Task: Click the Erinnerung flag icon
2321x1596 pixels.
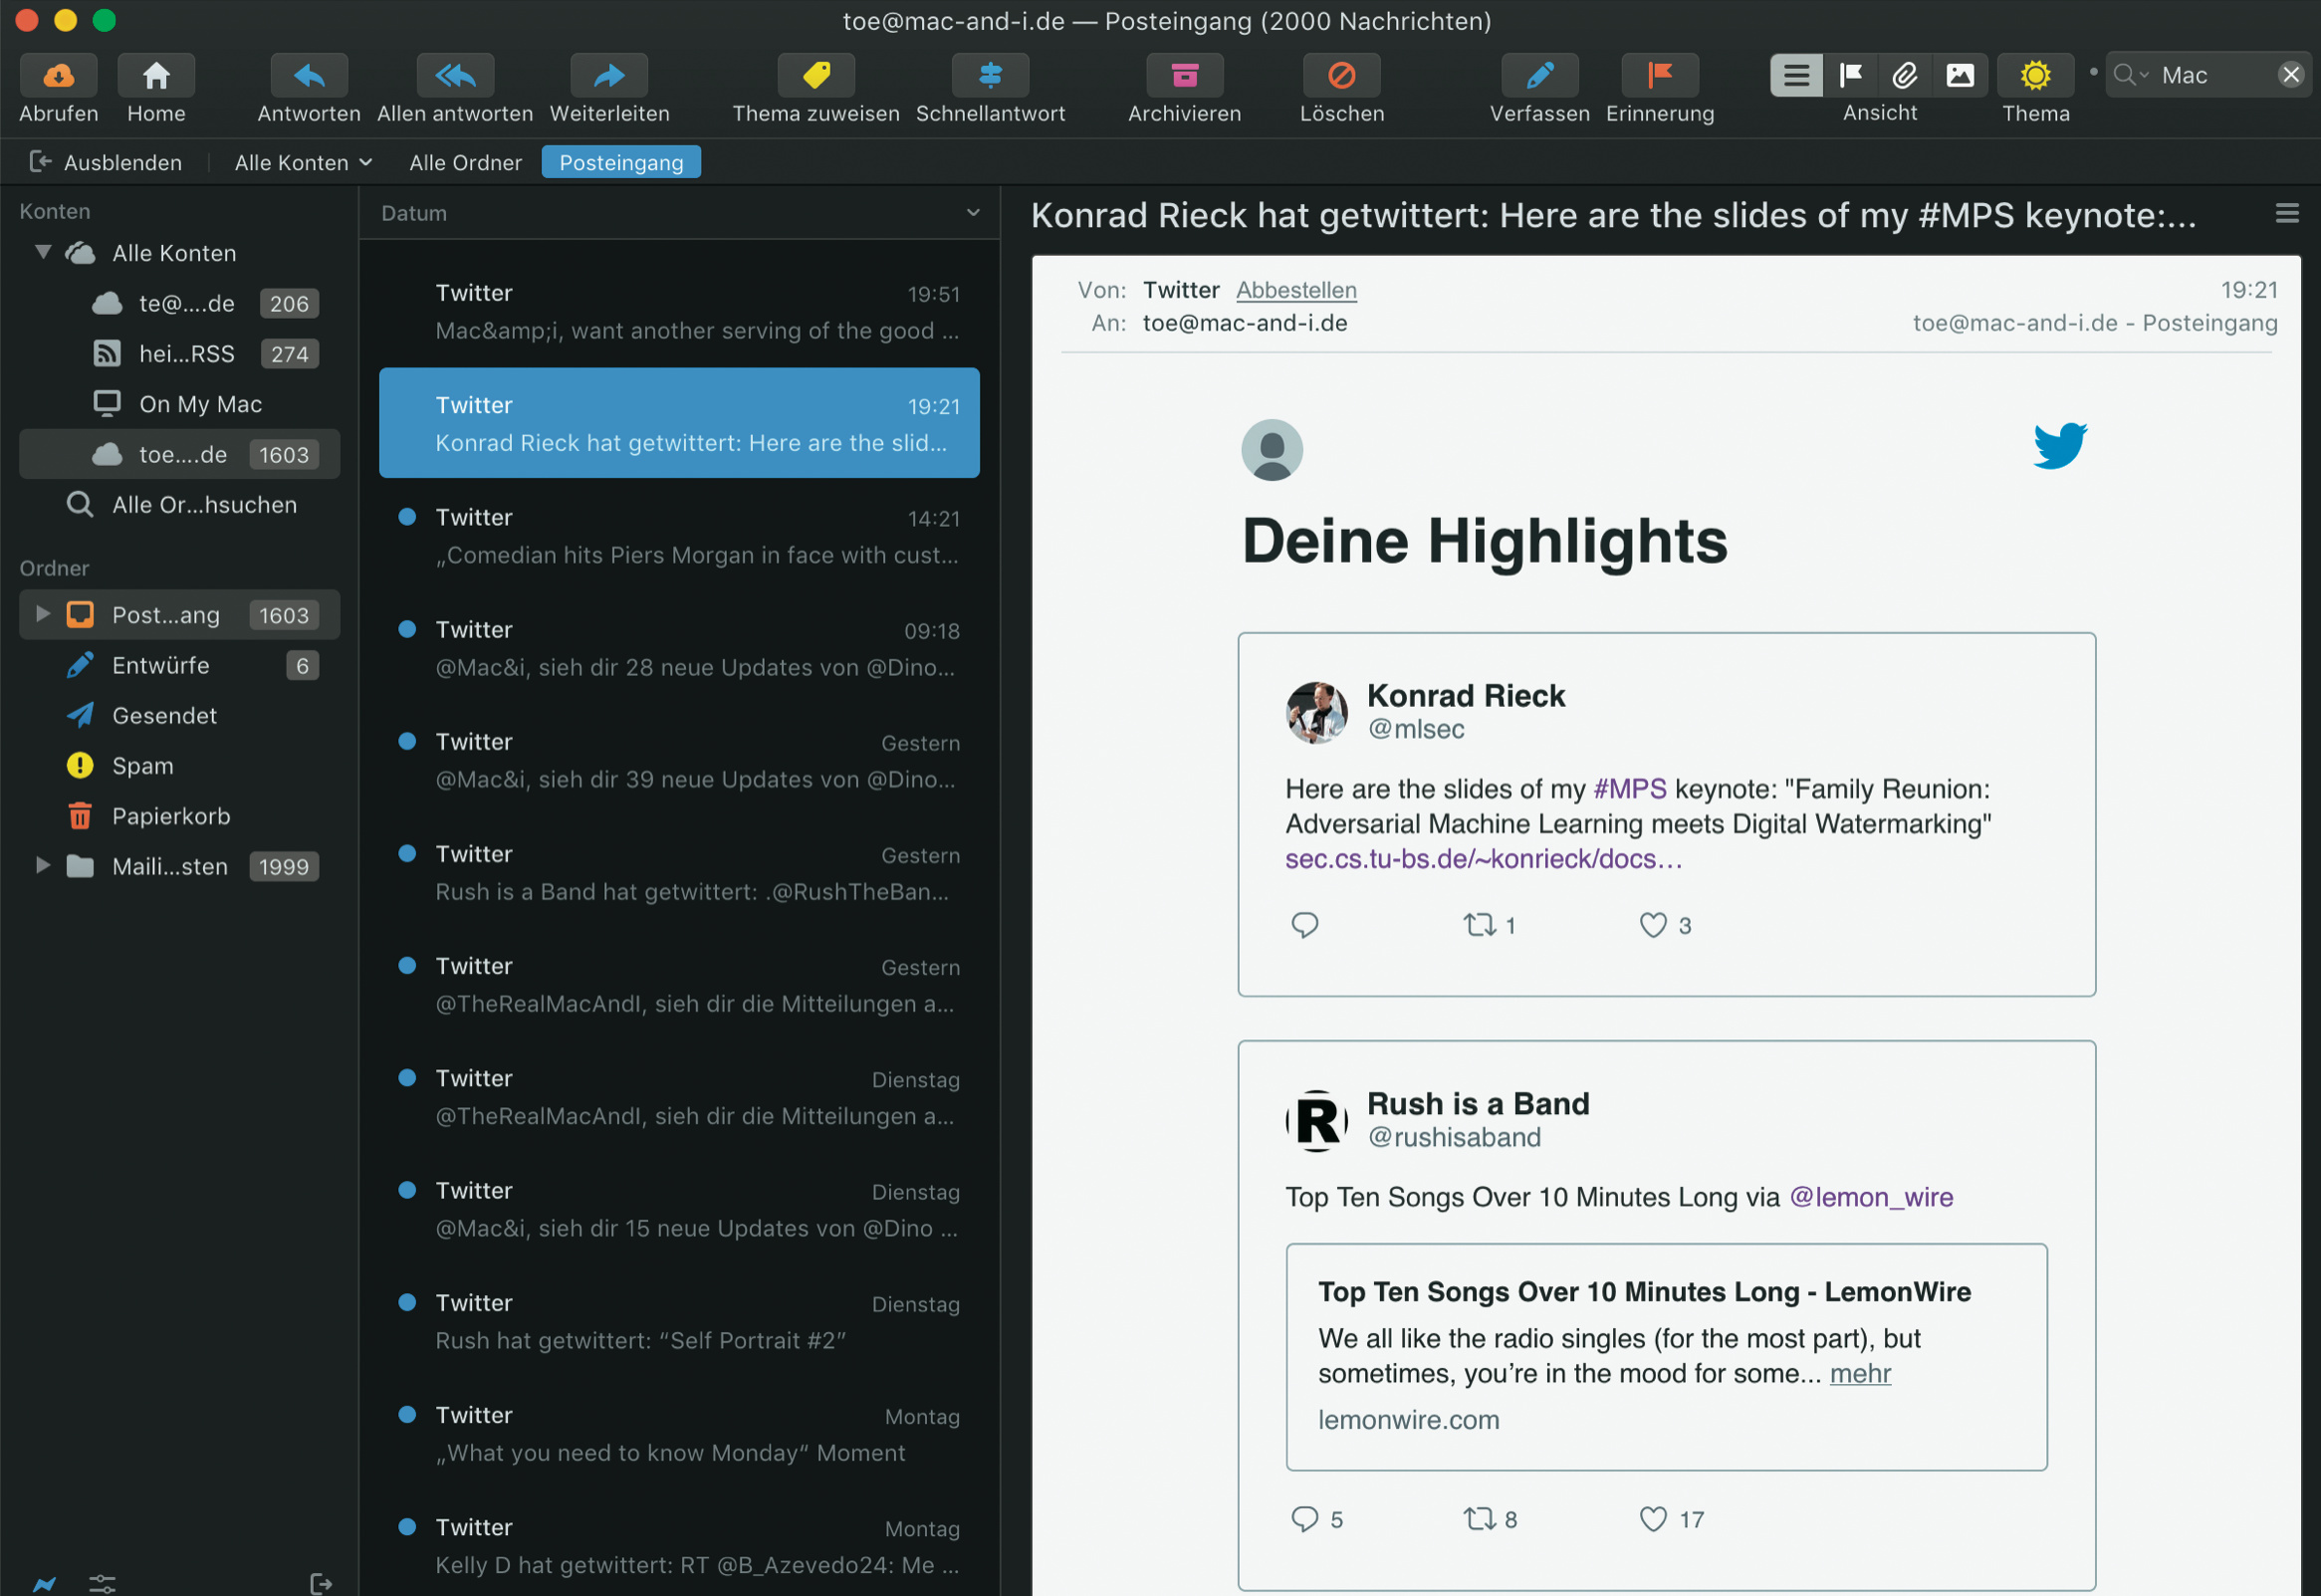Action: (1659, 75)
